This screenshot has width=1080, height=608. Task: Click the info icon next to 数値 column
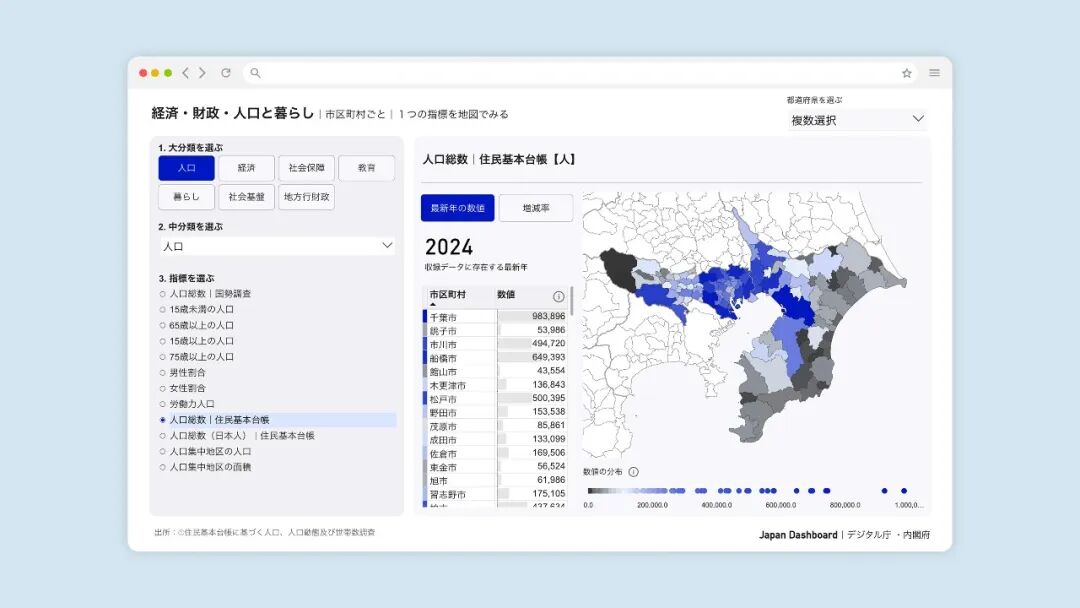559,296
